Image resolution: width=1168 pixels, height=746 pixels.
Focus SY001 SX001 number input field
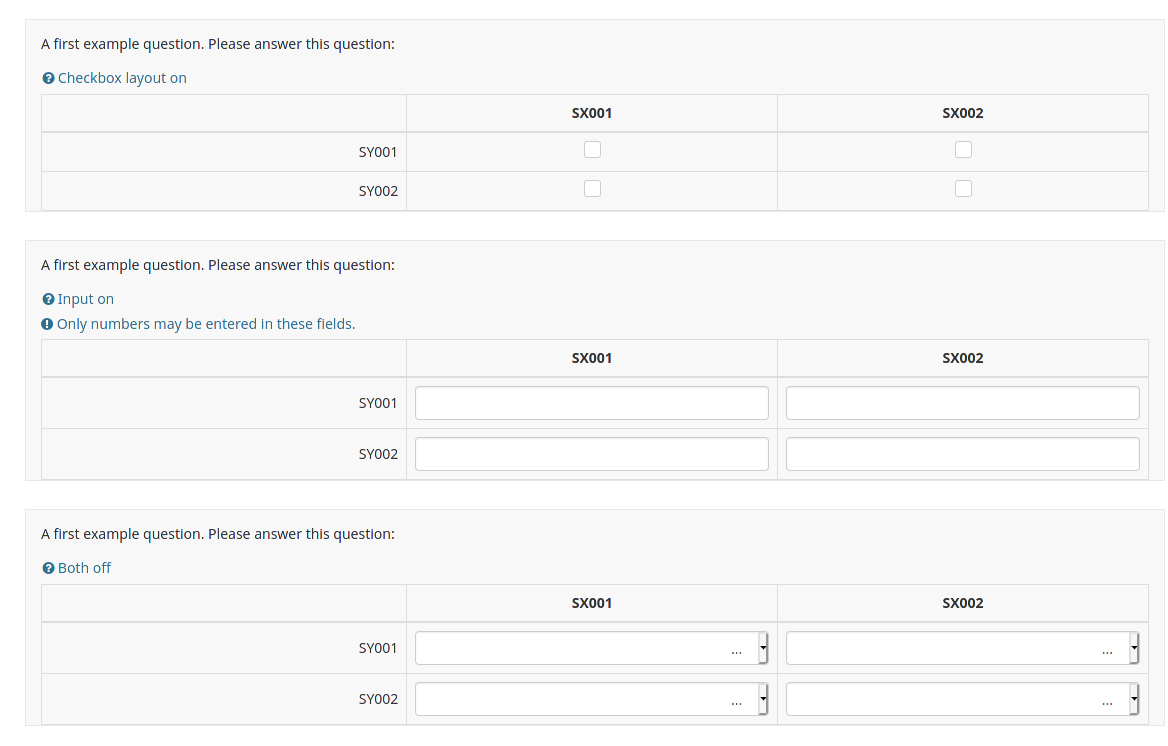click(591, 403)
